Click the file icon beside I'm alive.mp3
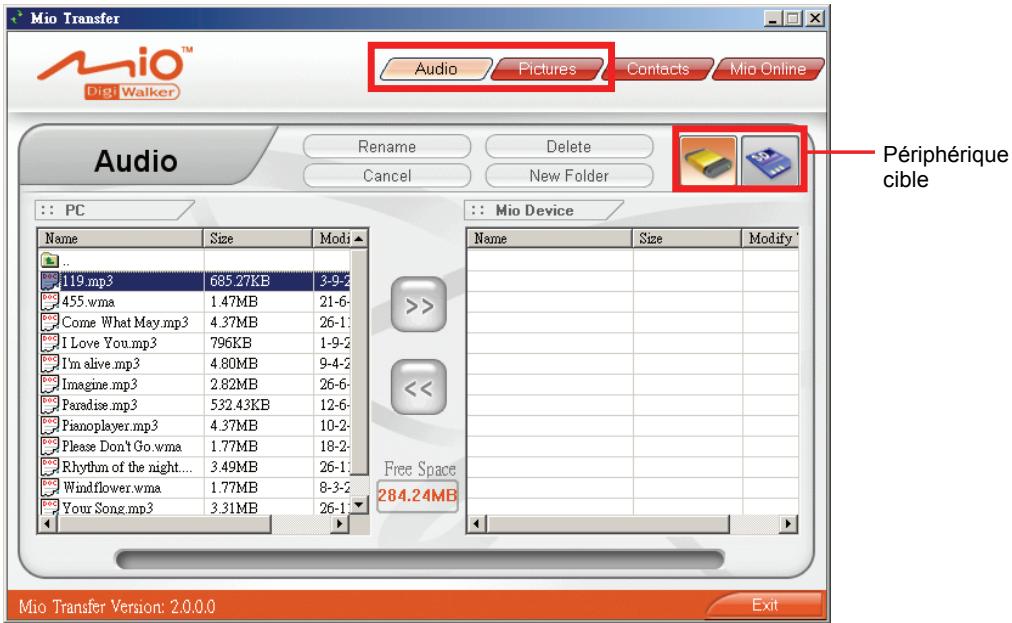The image size is (1012, 623). [x=50, y=363]
